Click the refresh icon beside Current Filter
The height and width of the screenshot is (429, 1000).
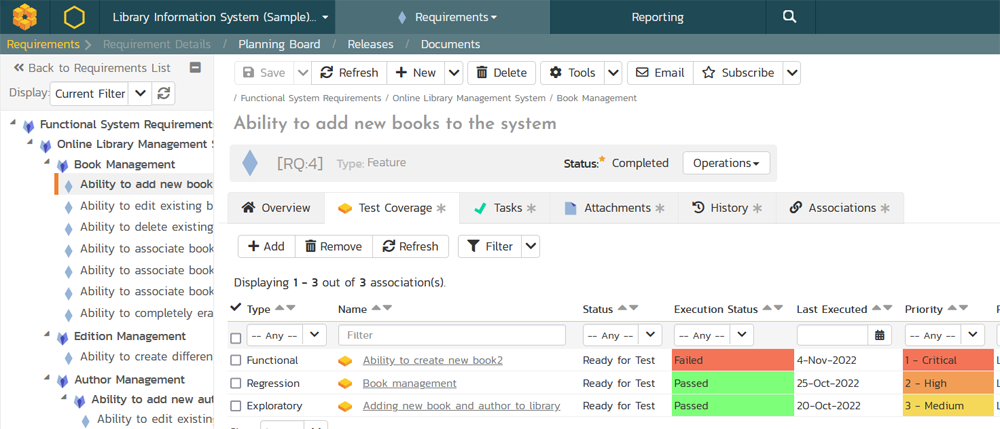pos(165,93)
